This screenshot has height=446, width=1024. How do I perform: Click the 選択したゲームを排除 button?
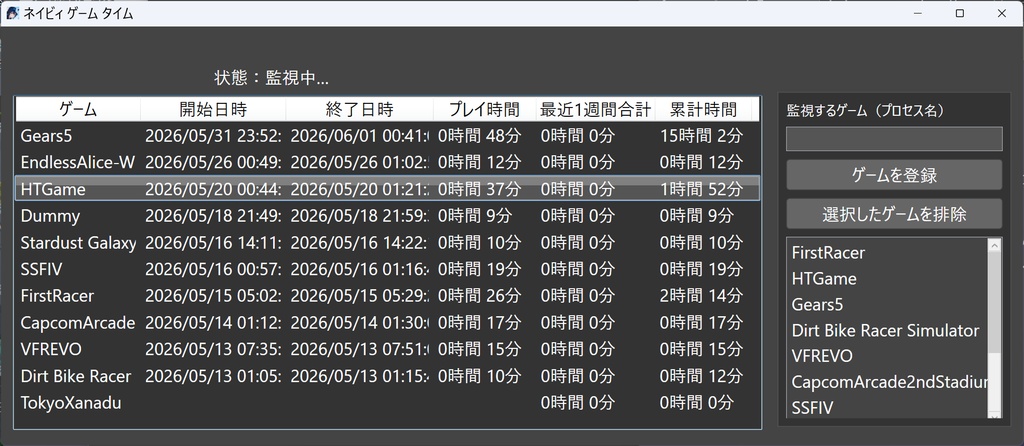[x=894, y=214]
